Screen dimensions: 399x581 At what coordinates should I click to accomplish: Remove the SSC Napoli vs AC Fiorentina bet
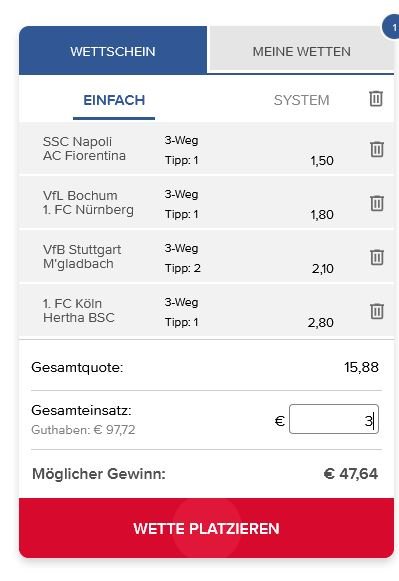tap(377, 149)
